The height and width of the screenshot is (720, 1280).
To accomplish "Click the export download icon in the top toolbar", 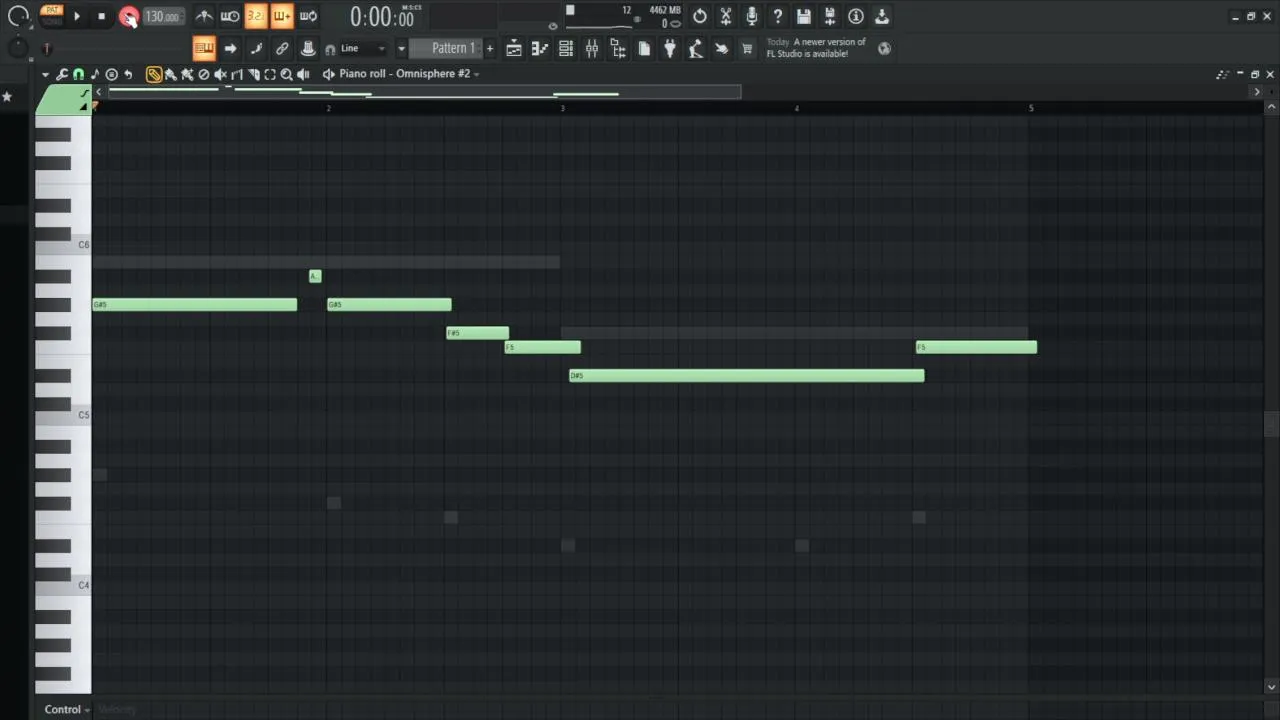I will pos(882,16).
